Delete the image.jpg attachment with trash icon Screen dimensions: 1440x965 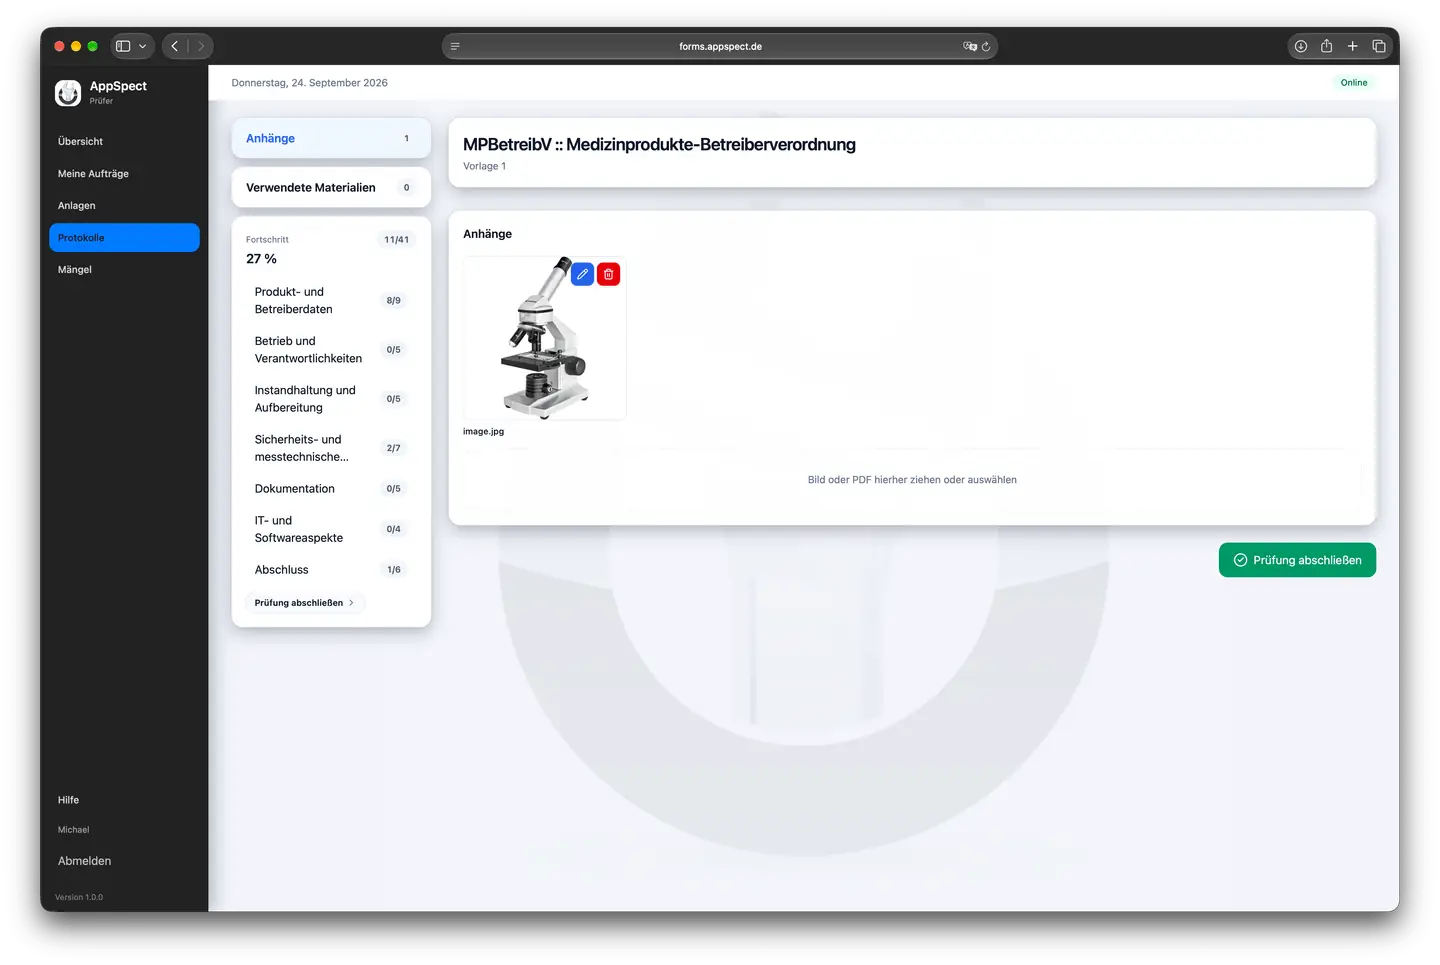coord(608,274)
